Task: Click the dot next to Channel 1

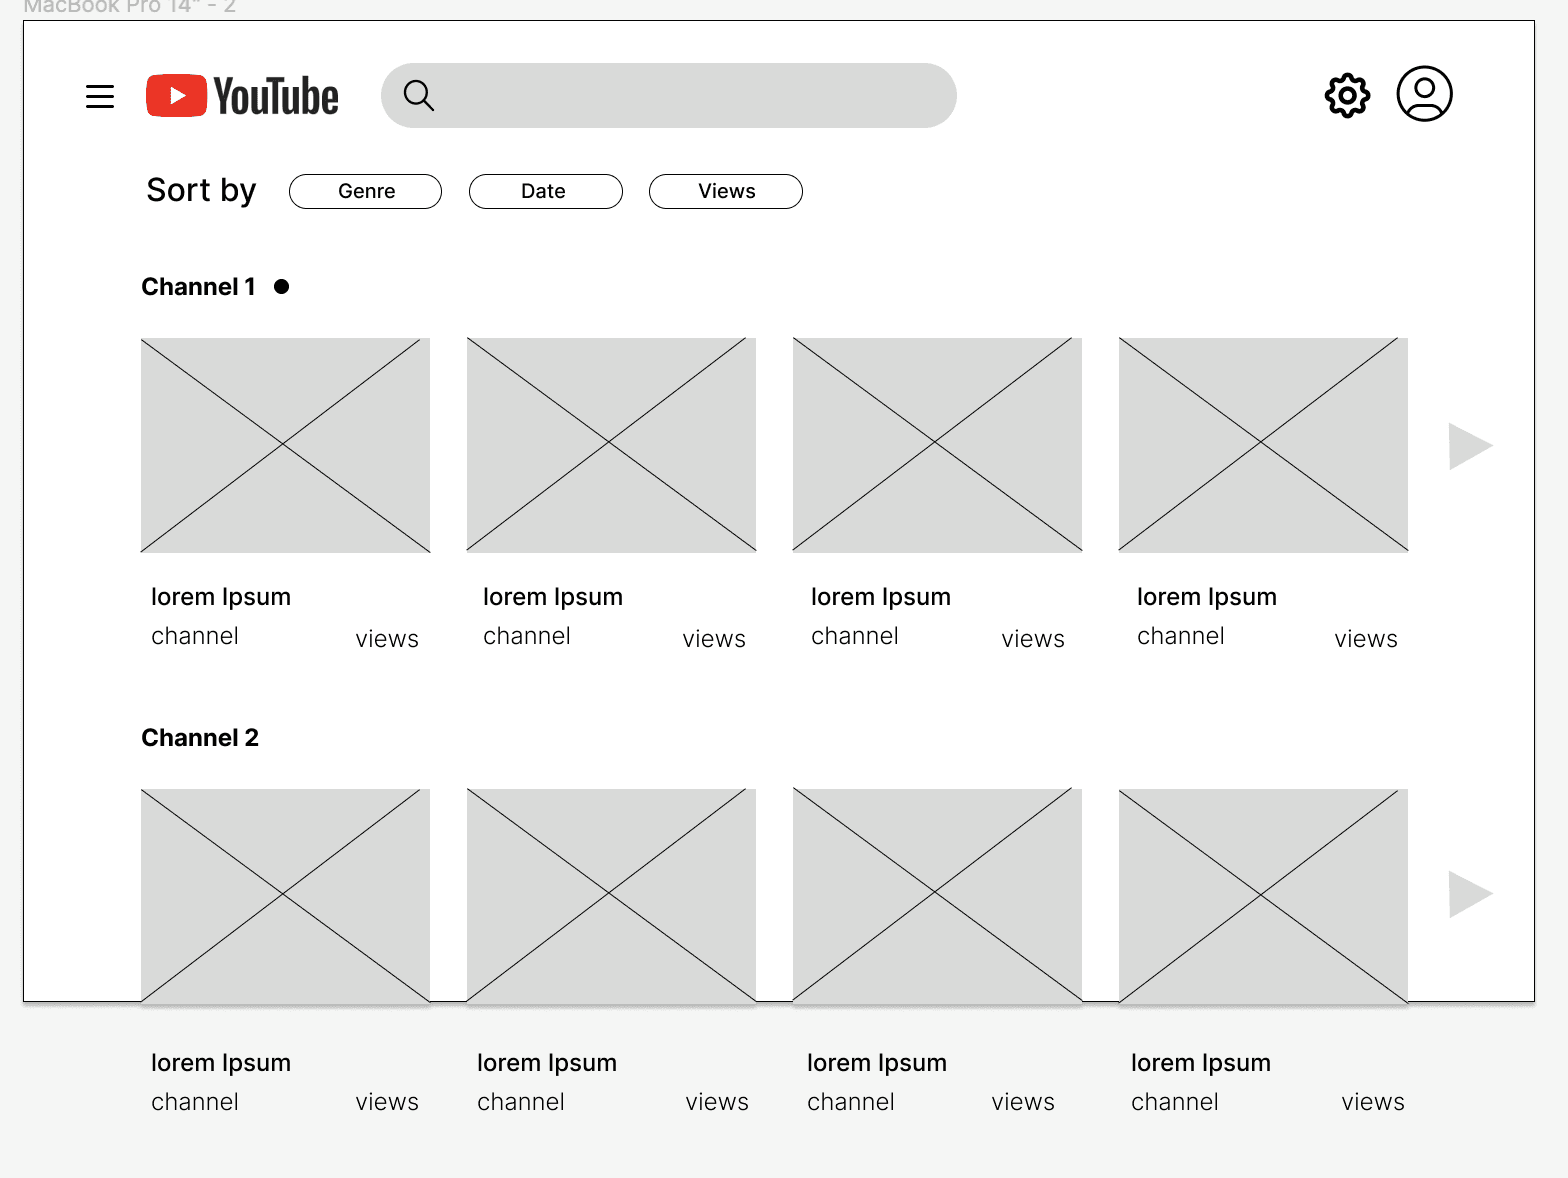Action: 282,287
